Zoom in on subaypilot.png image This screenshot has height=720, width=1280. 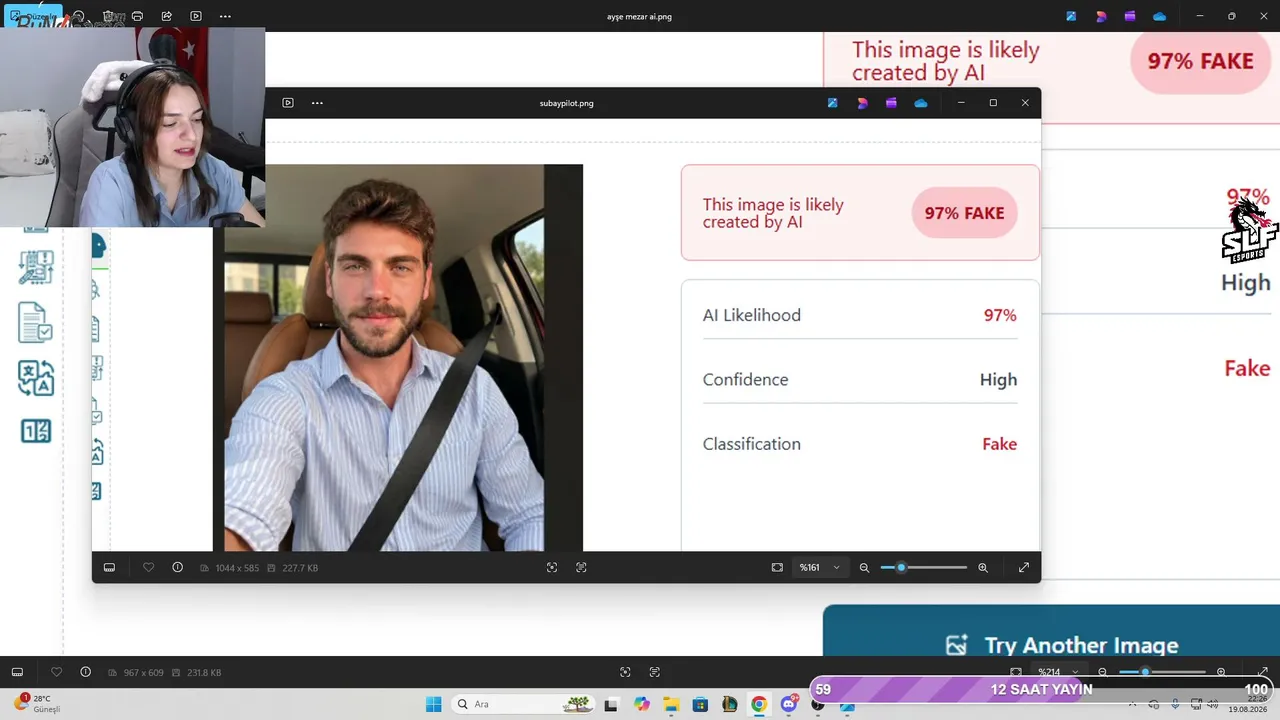pos(983,568)
